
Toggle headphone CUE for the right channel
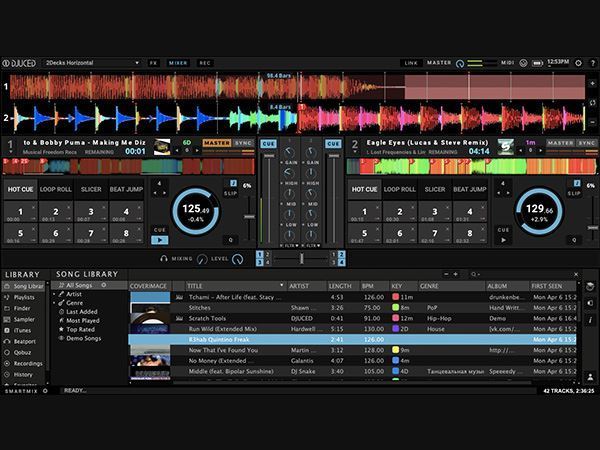(x=333, y=144)
